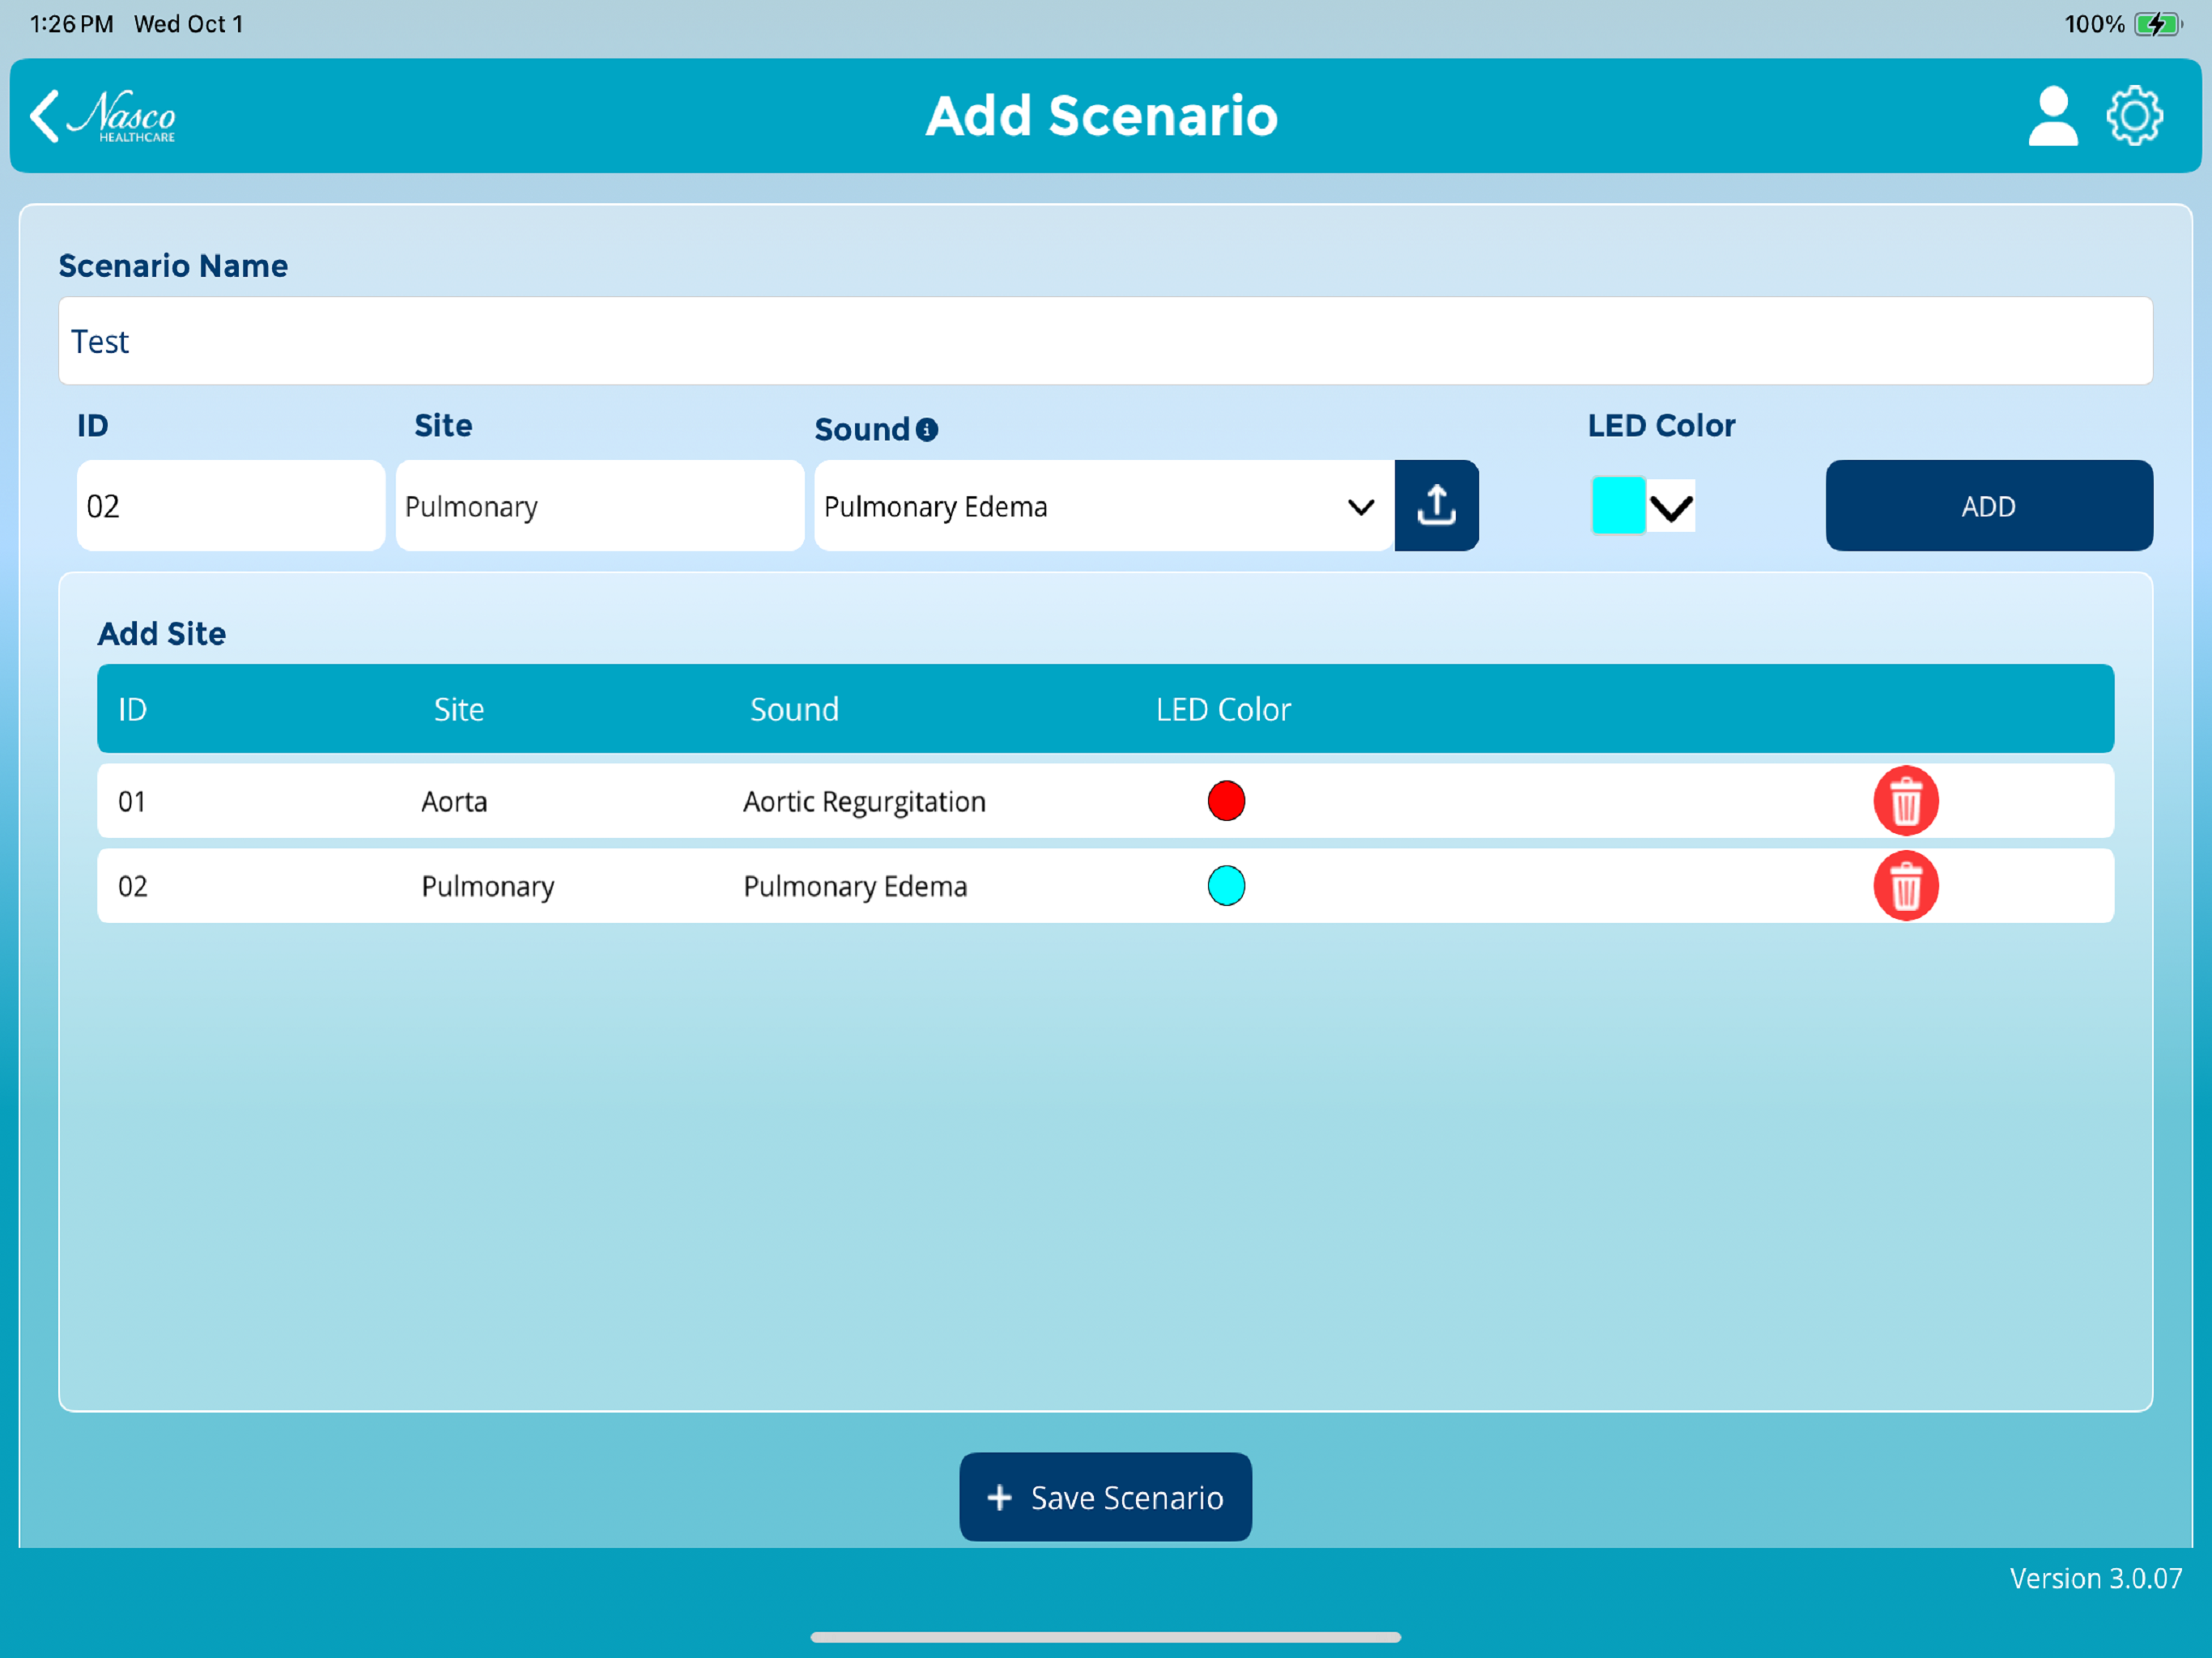Click the LED Color column header

tap(1224, 709)
